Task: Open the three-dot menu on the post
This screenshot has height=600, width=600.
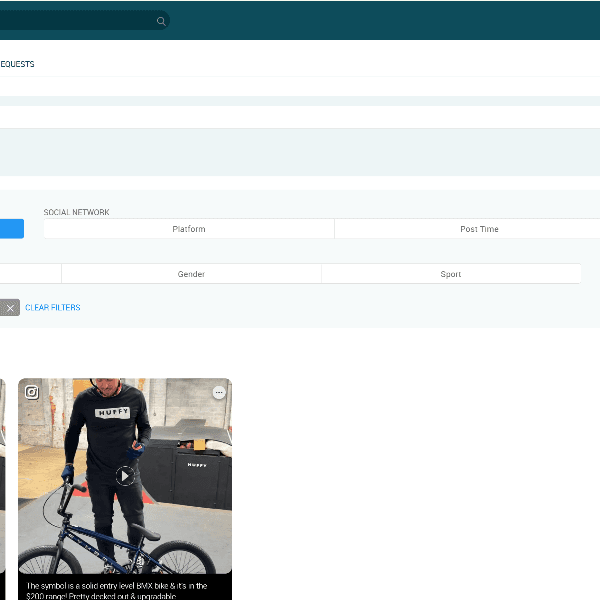Action: (219, 392)
